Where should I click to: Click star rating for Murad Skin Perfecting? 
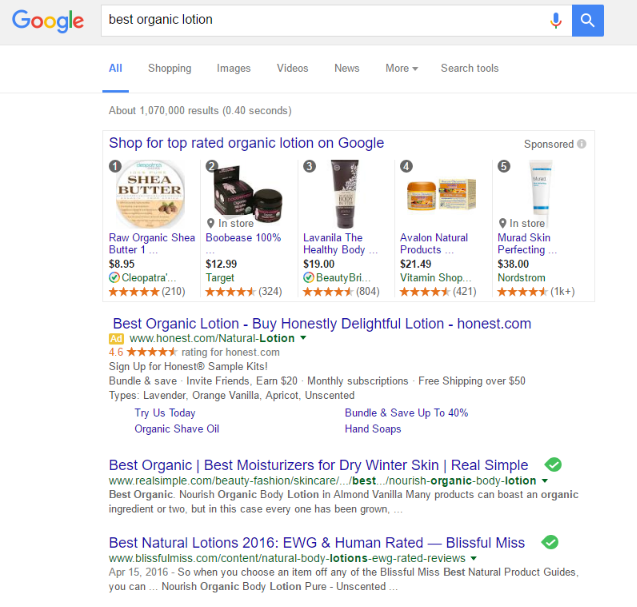(x=522, y=292)
